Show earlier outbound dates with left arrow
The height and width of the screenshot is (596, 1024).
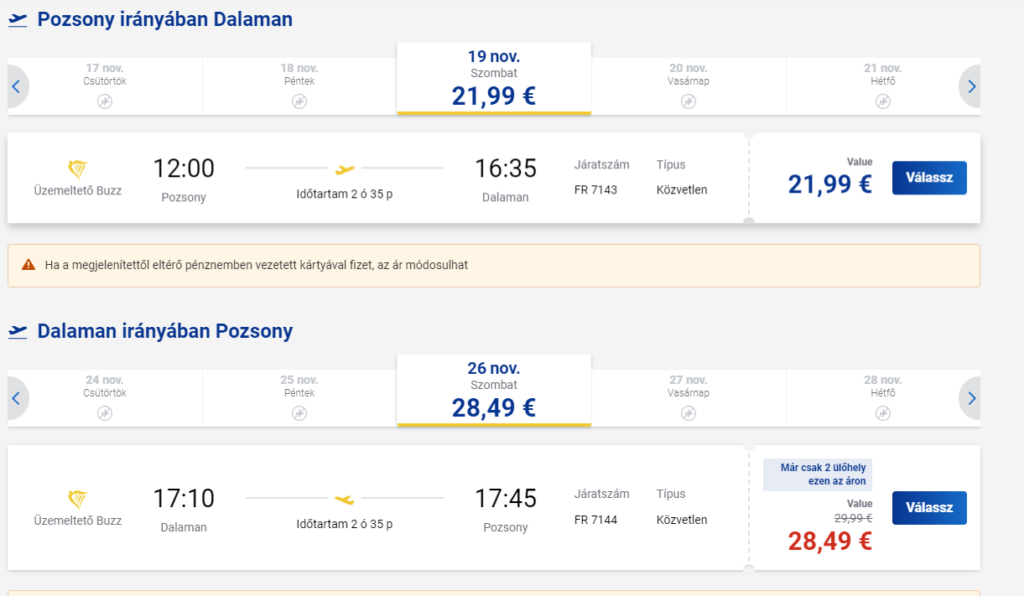point(16,86)
